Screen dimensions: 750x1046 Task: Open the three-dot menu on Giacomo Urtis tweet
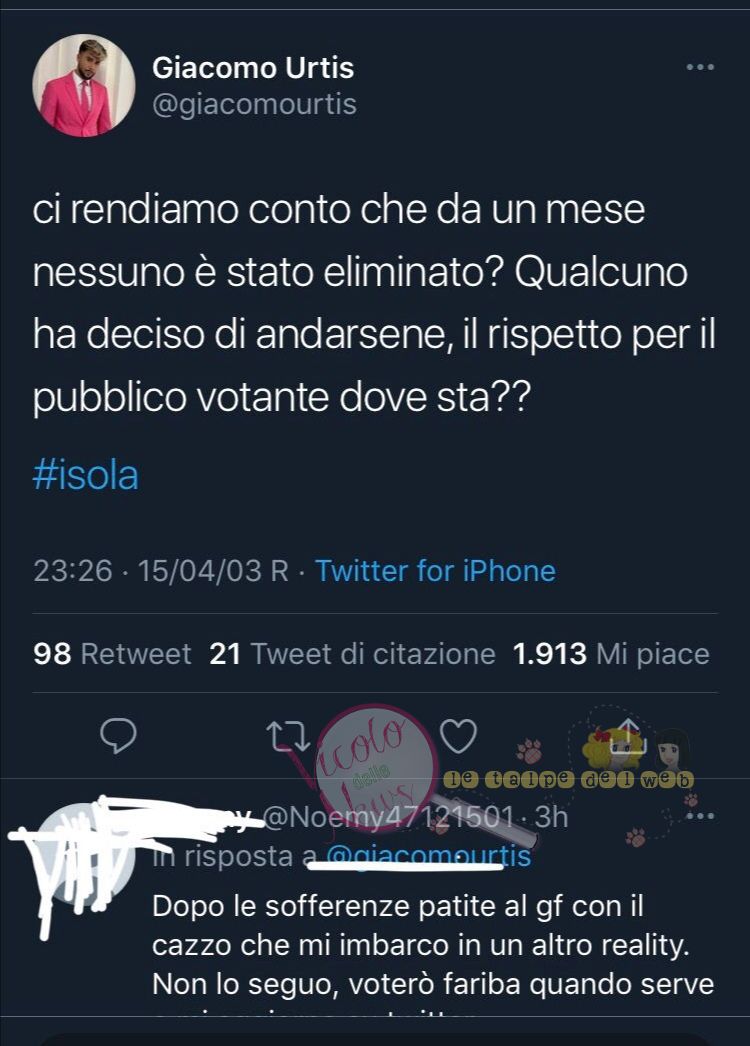tap(700, 67)
